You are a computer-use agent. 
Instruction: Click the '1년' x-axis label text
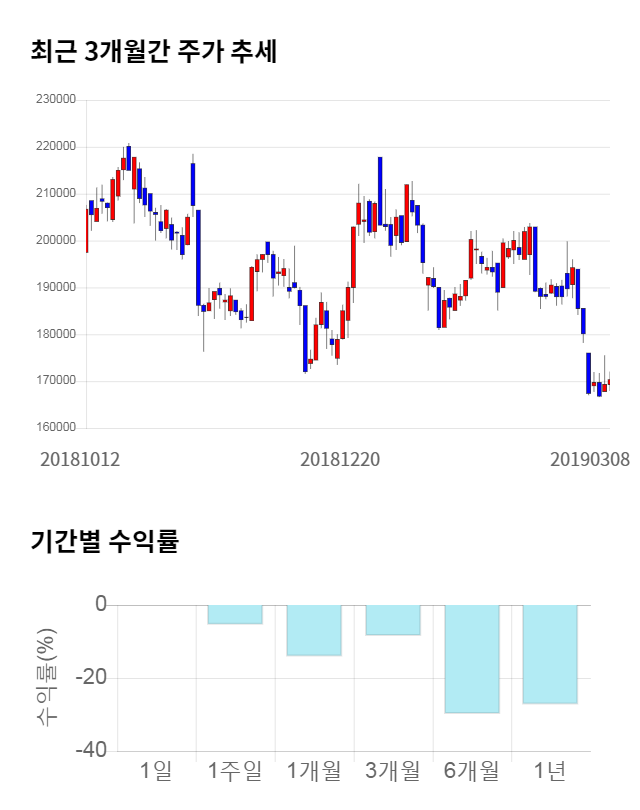coord(550,771)
